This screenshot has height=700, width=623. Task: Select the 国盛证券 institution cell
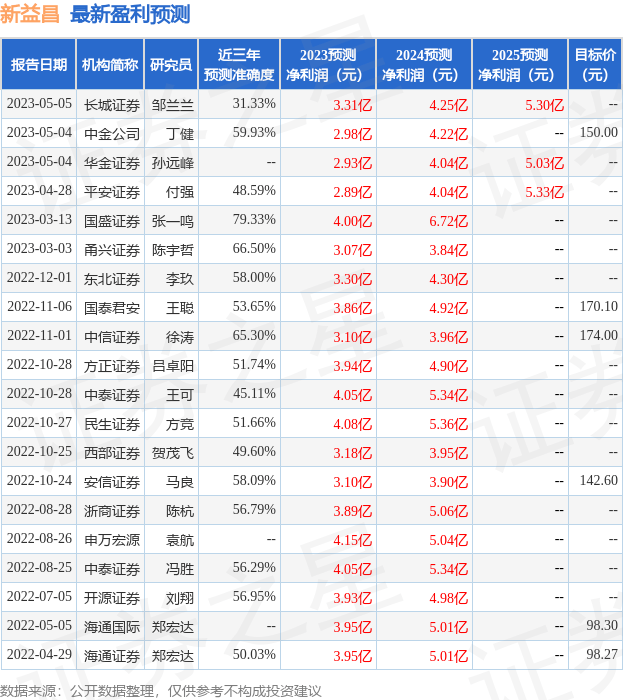pyautogui.click(x=112, y=221)
